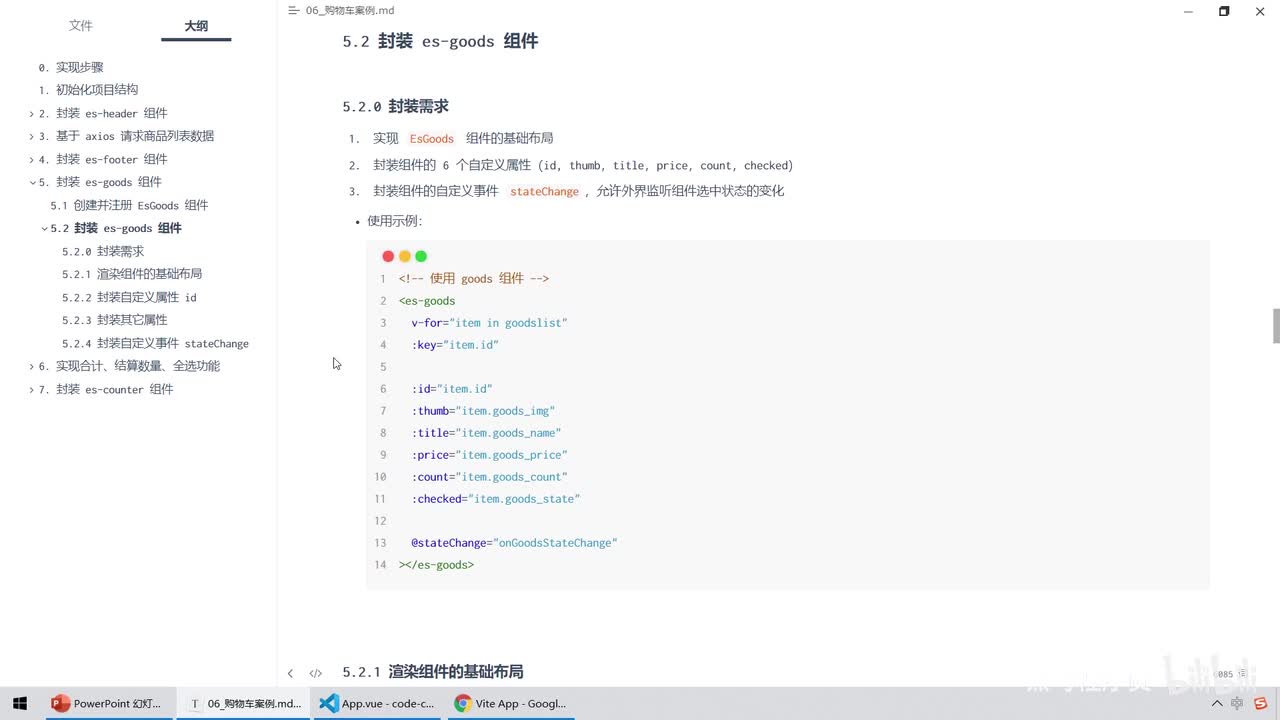Select outline entry 7. 封装 es-counter 组件
Viewport: 1280px width, 720px height.
106,389
